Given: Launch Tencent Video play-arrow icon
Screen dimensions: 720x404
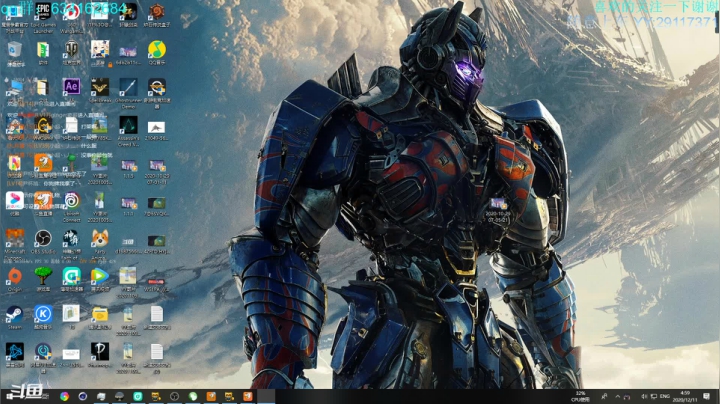Looking at the screenshot, I should click(x=100, y=276).
